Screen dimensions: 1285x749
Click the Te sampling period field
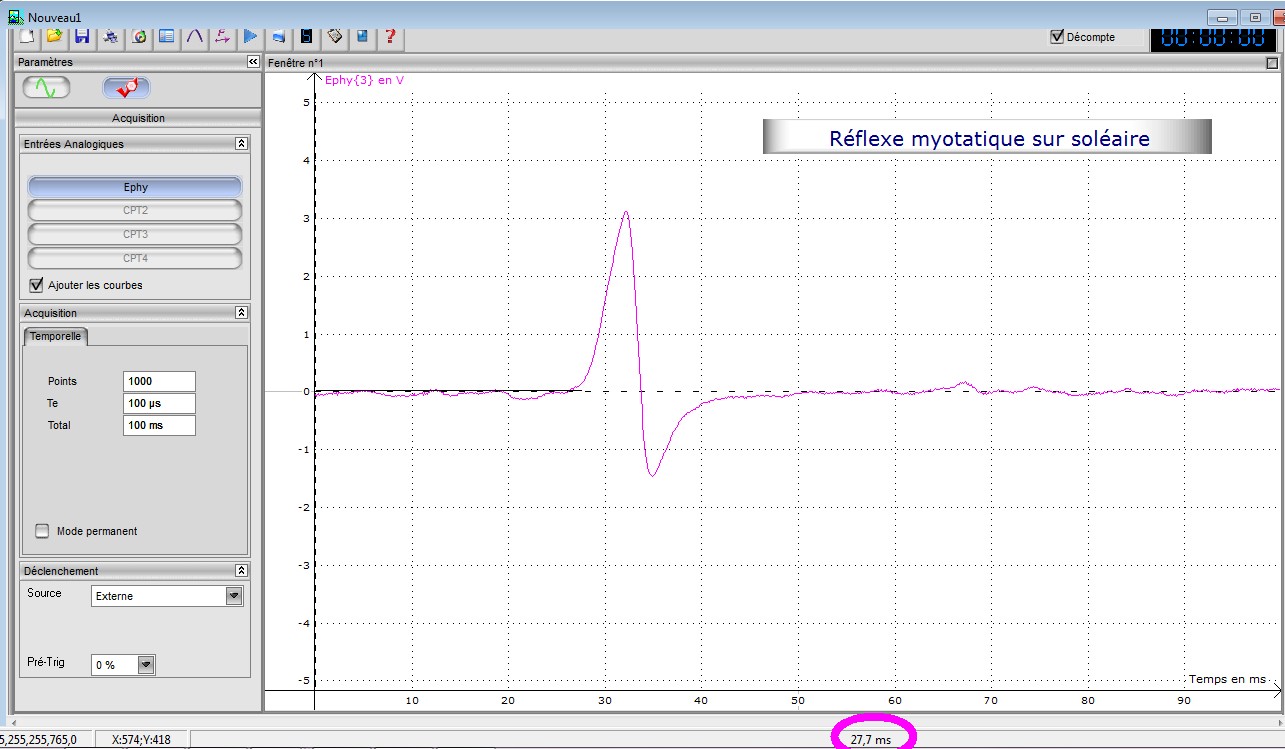click(x=159, y=403)
